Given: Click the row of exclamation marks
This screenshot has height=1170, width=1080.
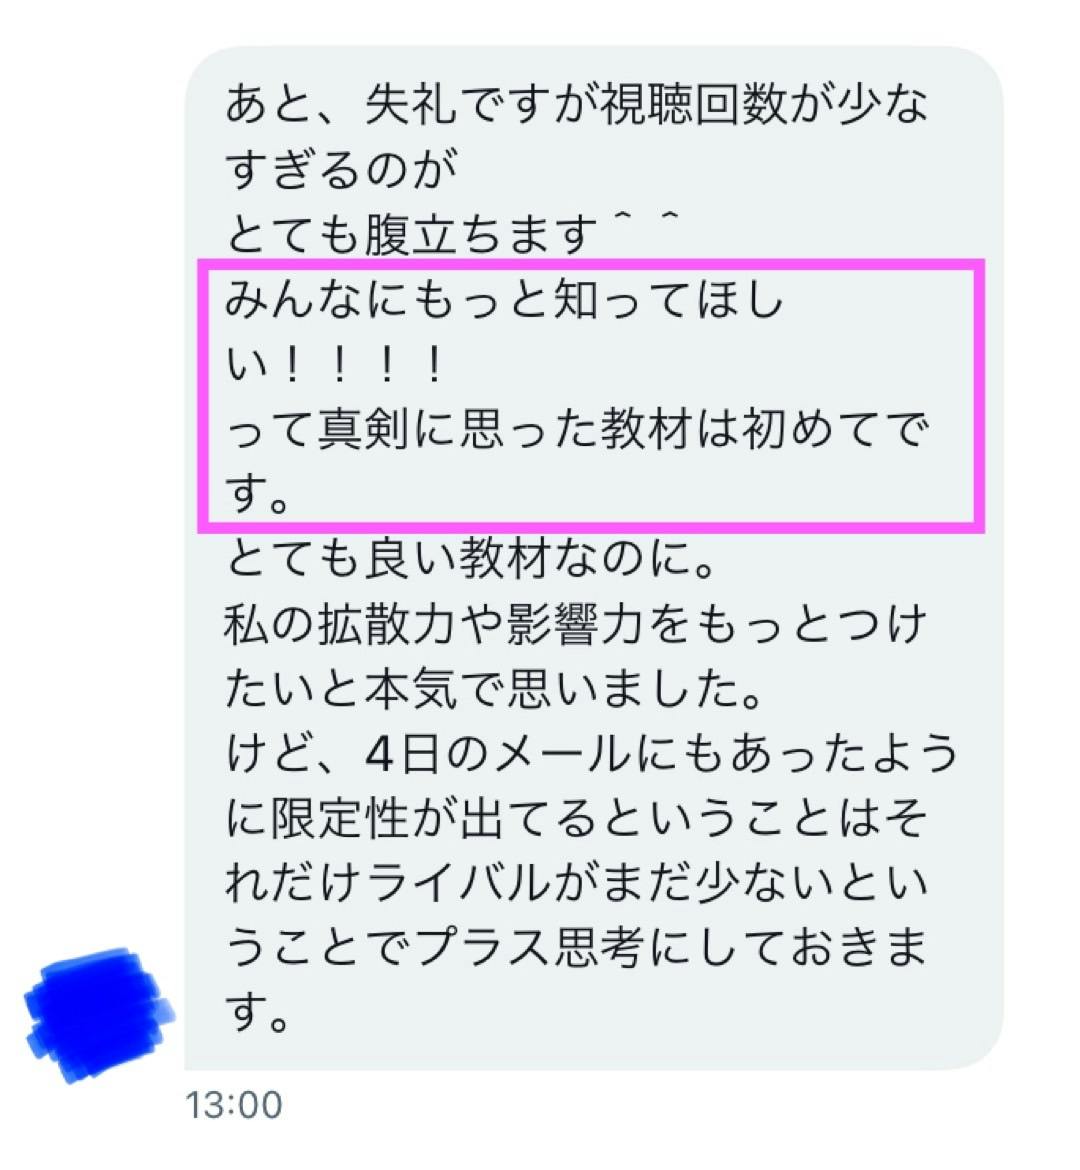Looking at the screenshot, I should pos(362,365).
